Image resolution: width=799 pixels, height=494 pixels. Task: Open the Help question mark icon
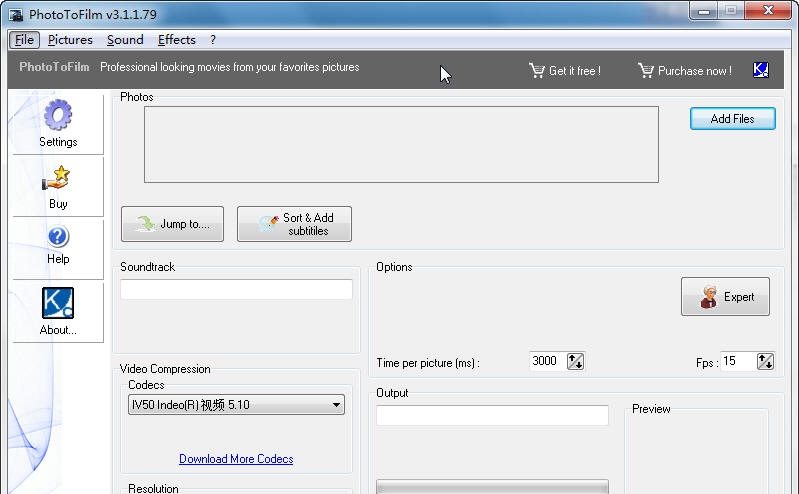[x=58, y=237]
